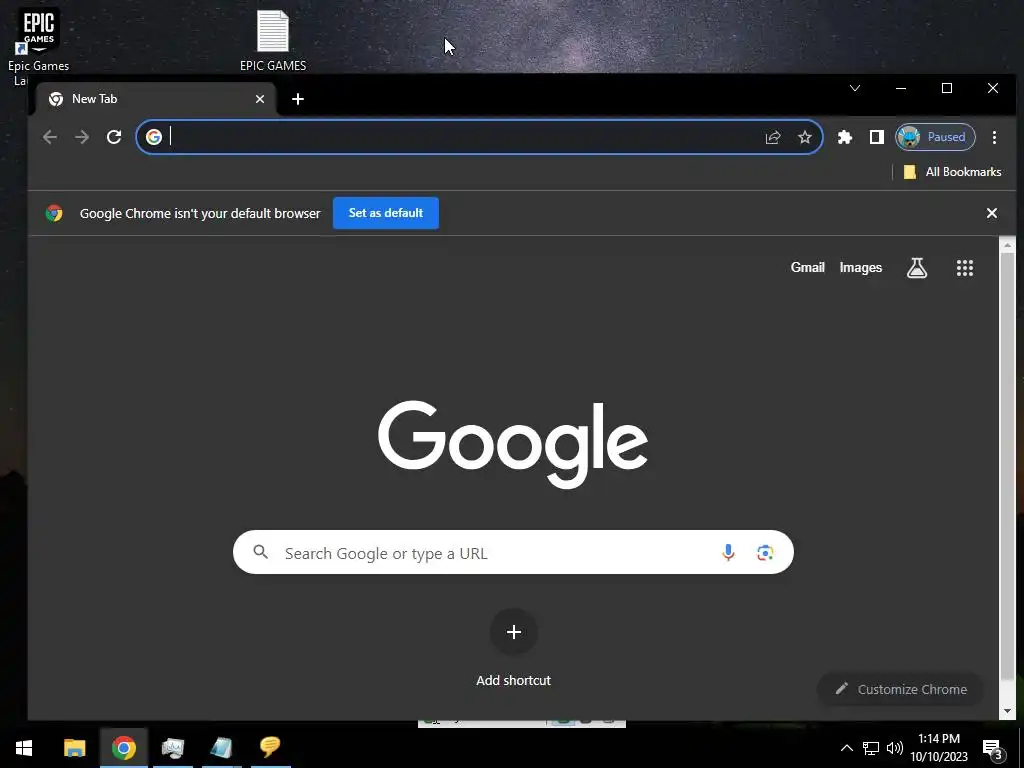Click Set as default button
1024x768 pixels.
coord(386,213)
